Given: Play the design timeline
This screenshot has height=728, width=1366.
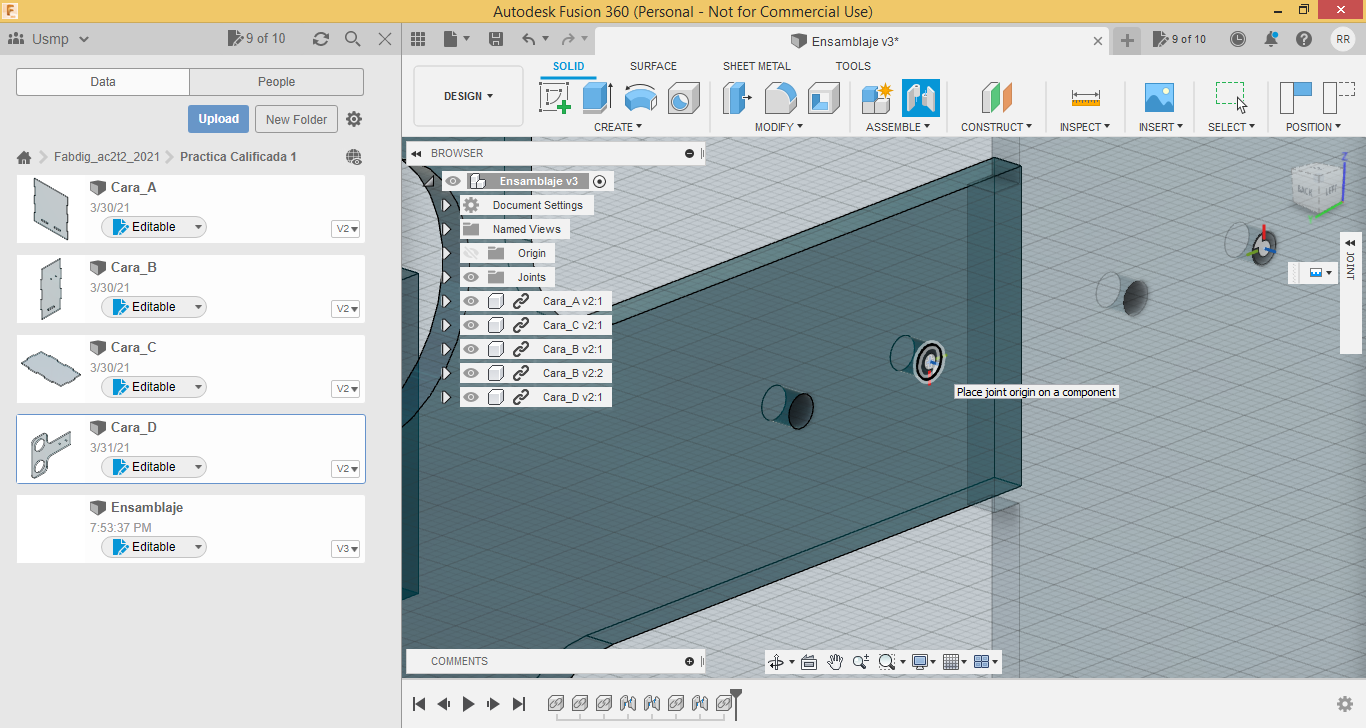Looking at the screenshot, I should 469,704.
